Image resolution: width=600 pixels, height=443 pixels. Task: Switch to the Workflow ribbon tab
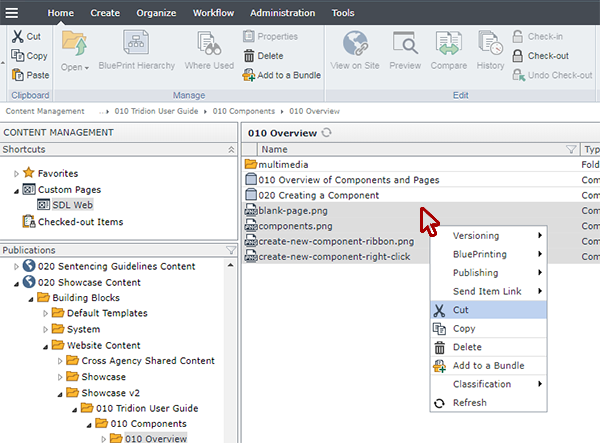(x=214, y=13)
